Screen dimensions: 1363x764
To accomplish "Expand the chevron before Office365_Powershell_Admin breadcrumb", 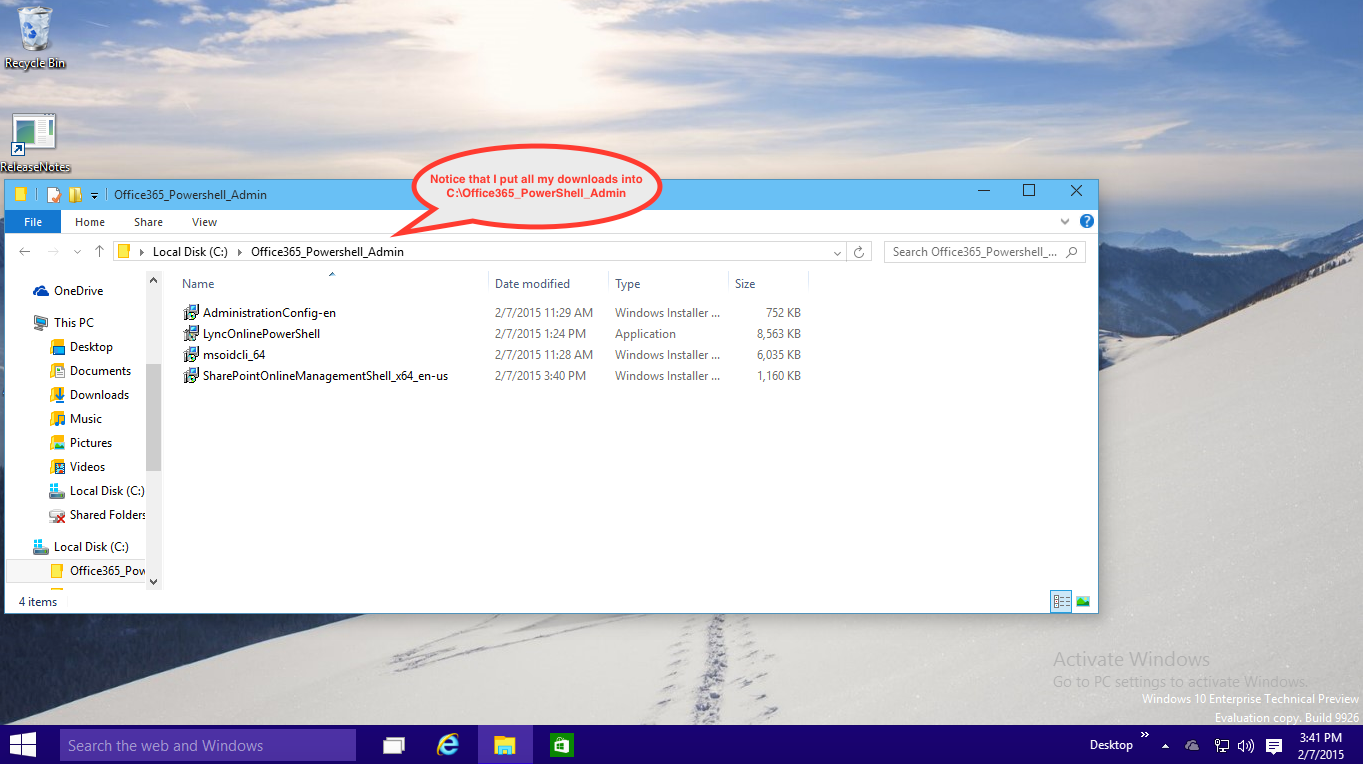I will click(240, 252).
